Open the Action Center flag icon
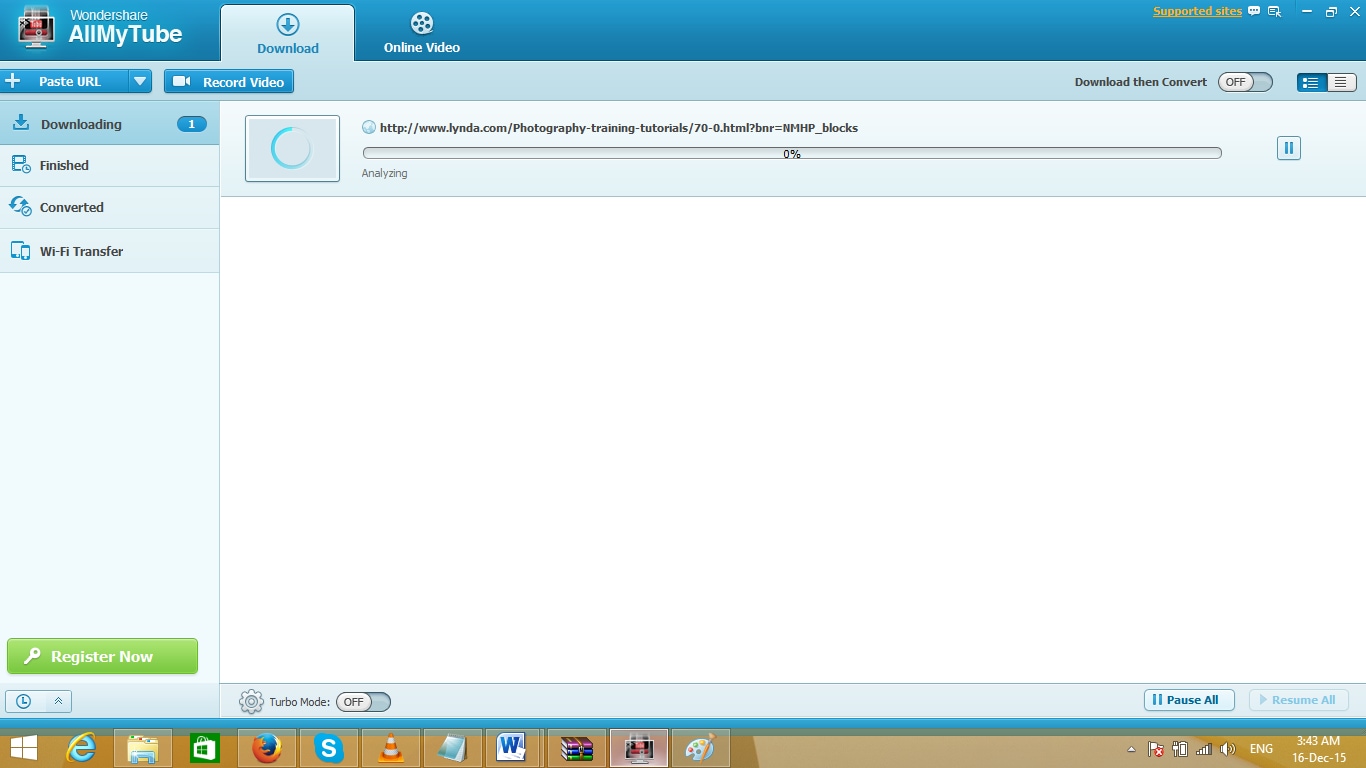This screenshot has height=768, width=1366. [x=1156, y=749]
